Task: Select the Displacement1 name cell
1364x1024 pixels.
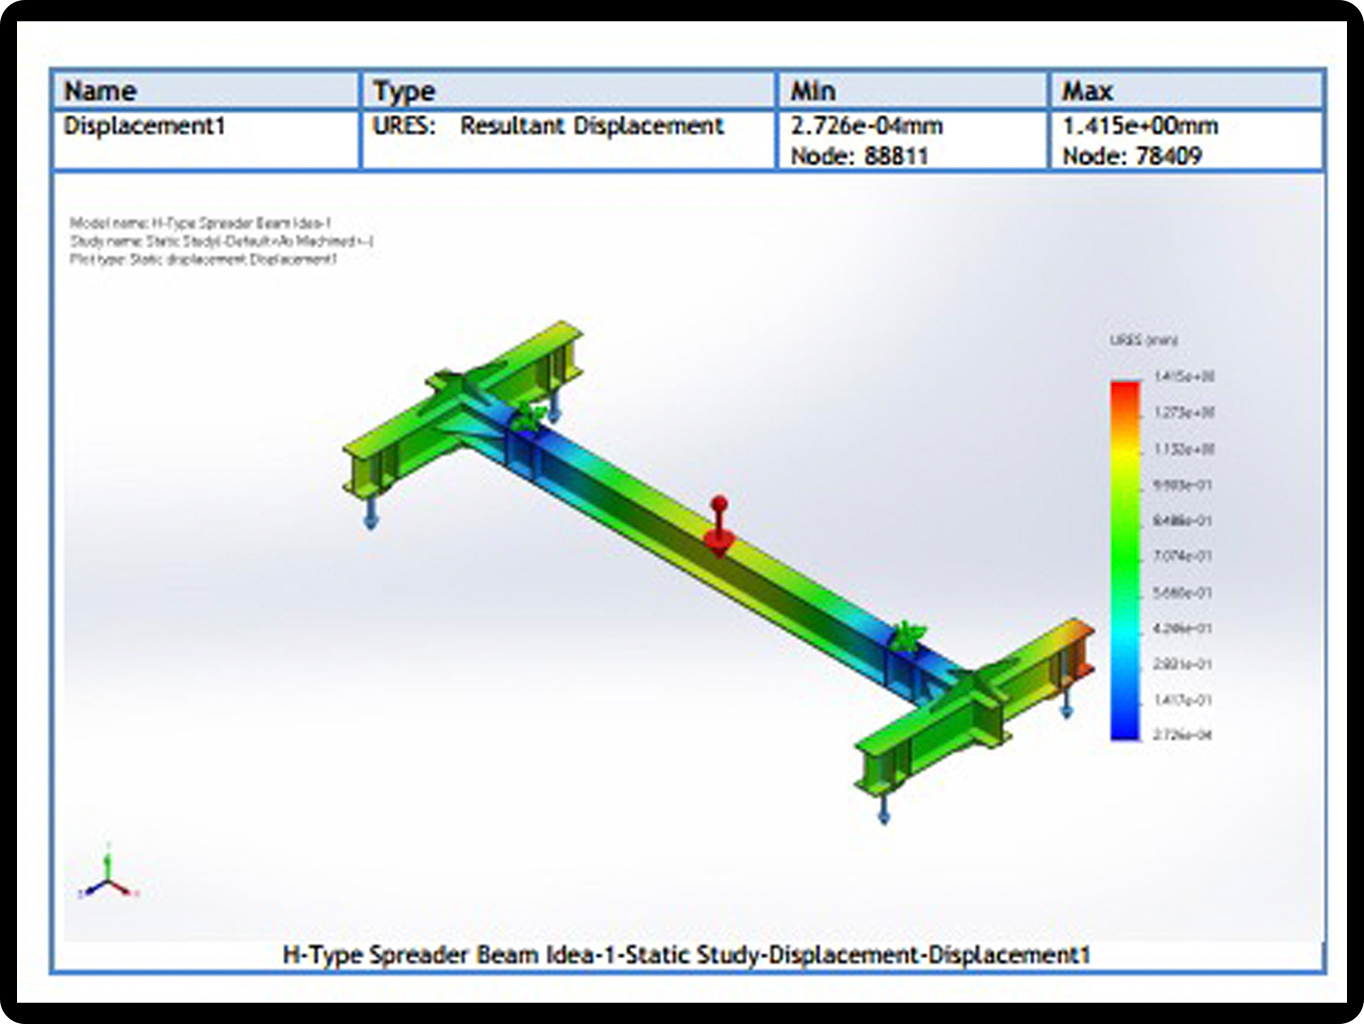Action: pyautogui.click(x=145, y=126)
